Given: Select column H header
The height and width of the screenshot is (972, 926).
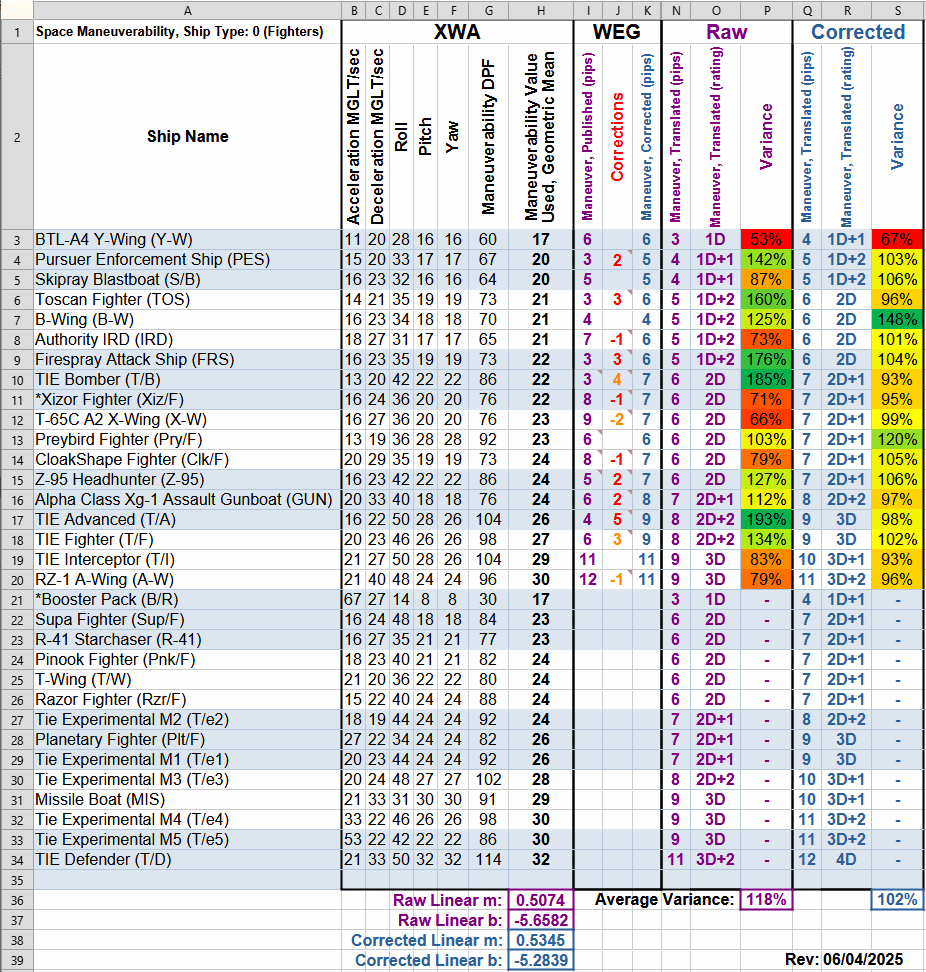Looking at the screenshot, I should click(540, 11).
